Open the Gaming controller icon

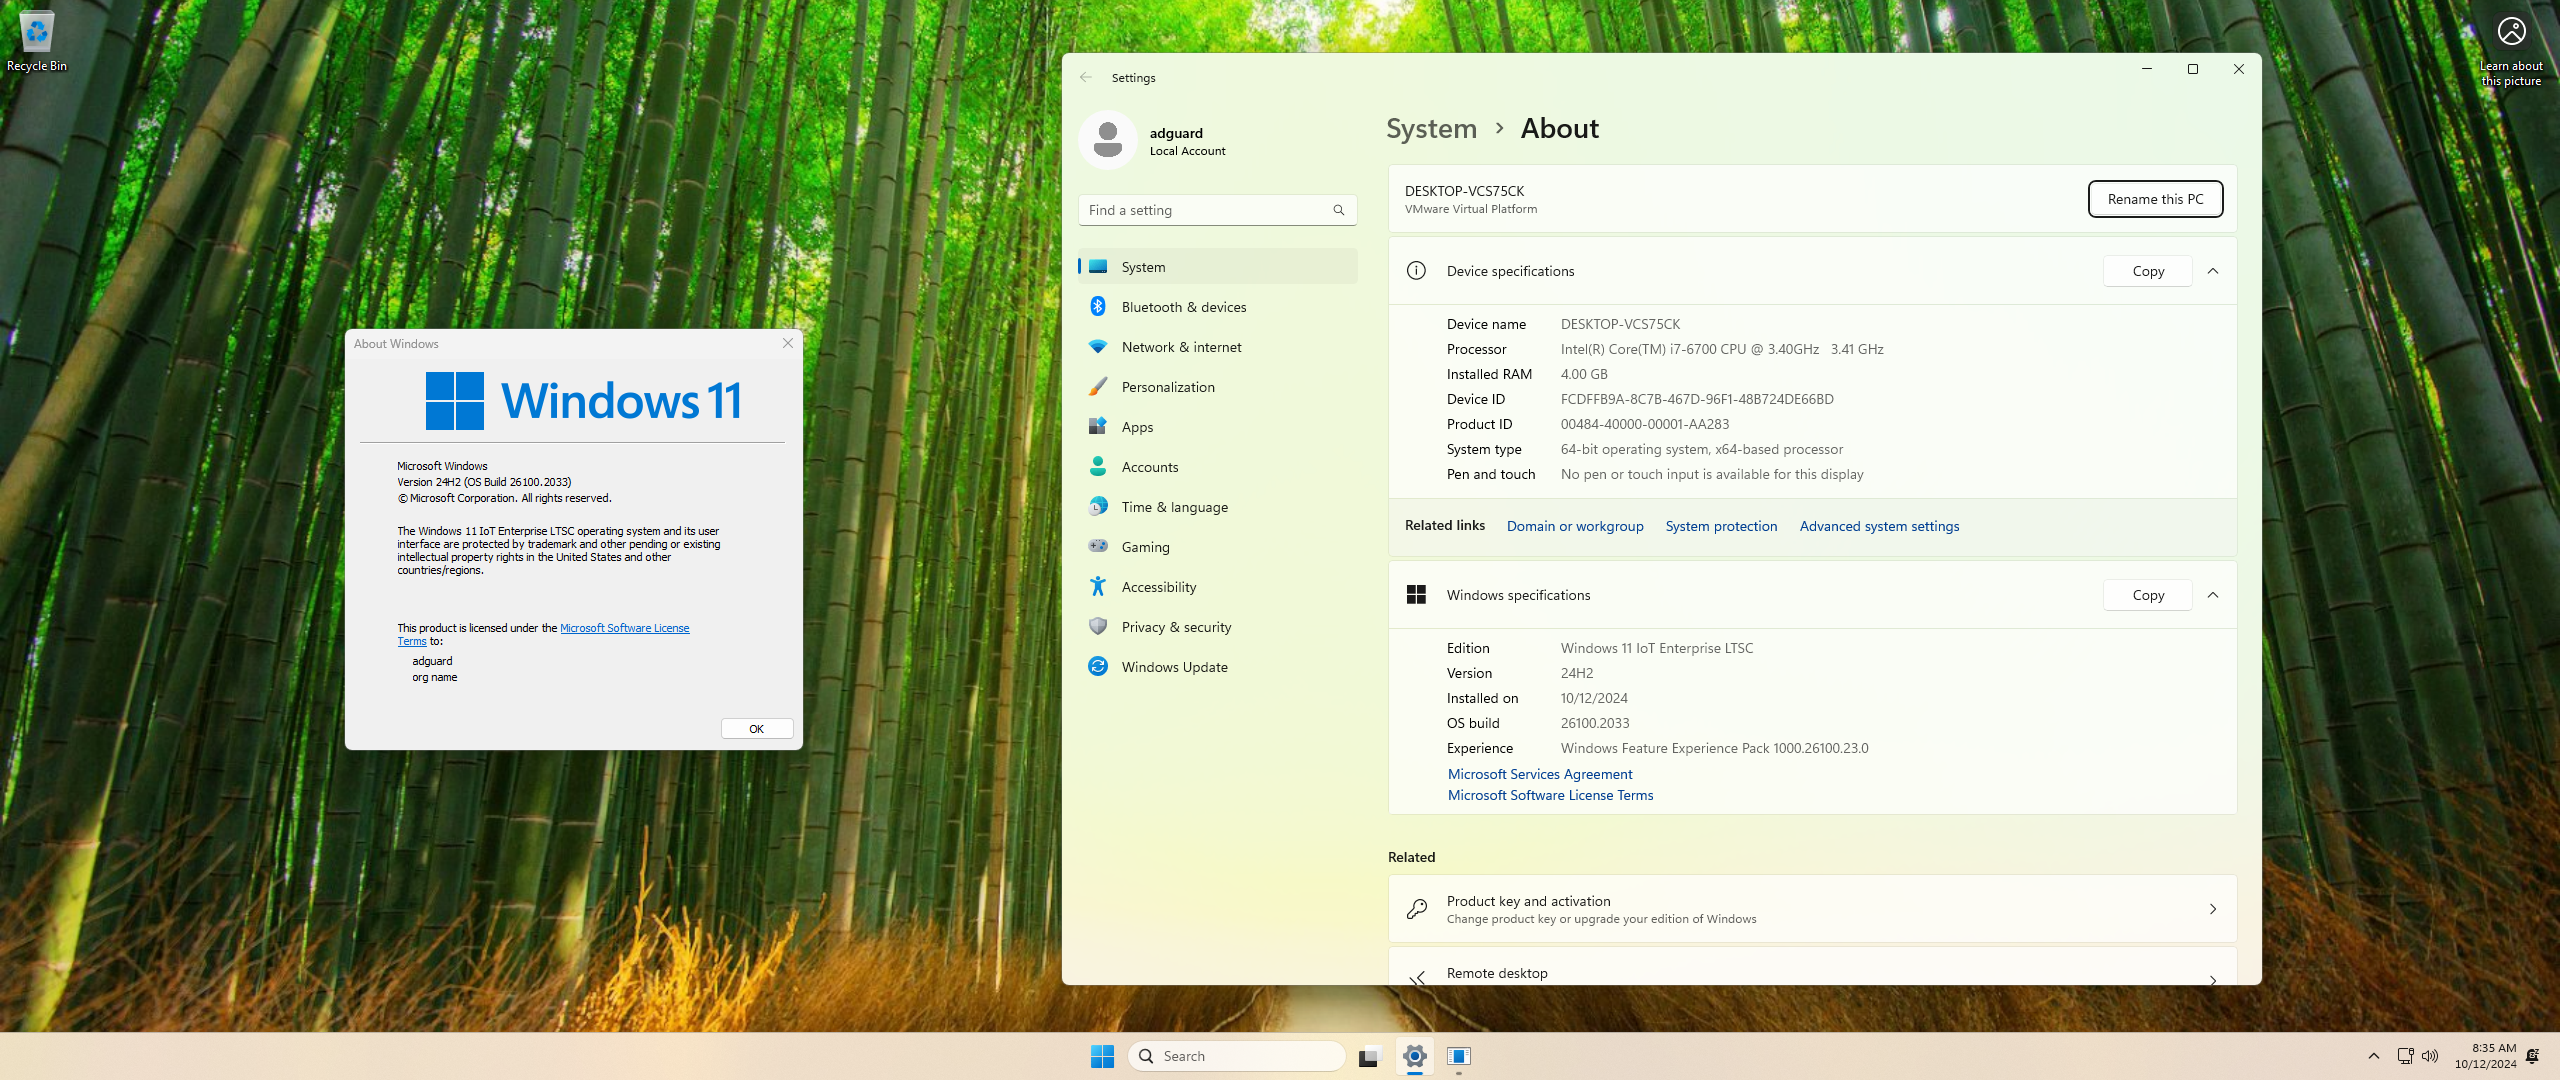point(1098,547)
